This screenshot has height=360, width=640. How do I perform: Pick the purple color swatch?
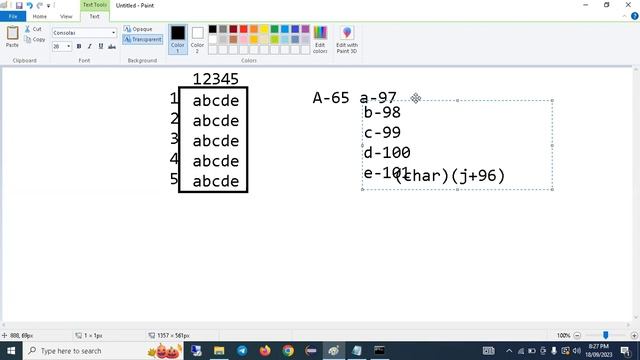[305, 29]
